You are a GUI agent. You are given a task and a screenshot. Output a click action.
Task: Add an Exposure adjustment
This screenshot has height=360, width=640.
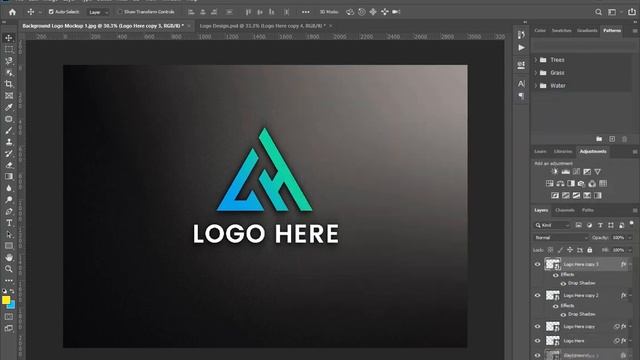click(587, 172)
